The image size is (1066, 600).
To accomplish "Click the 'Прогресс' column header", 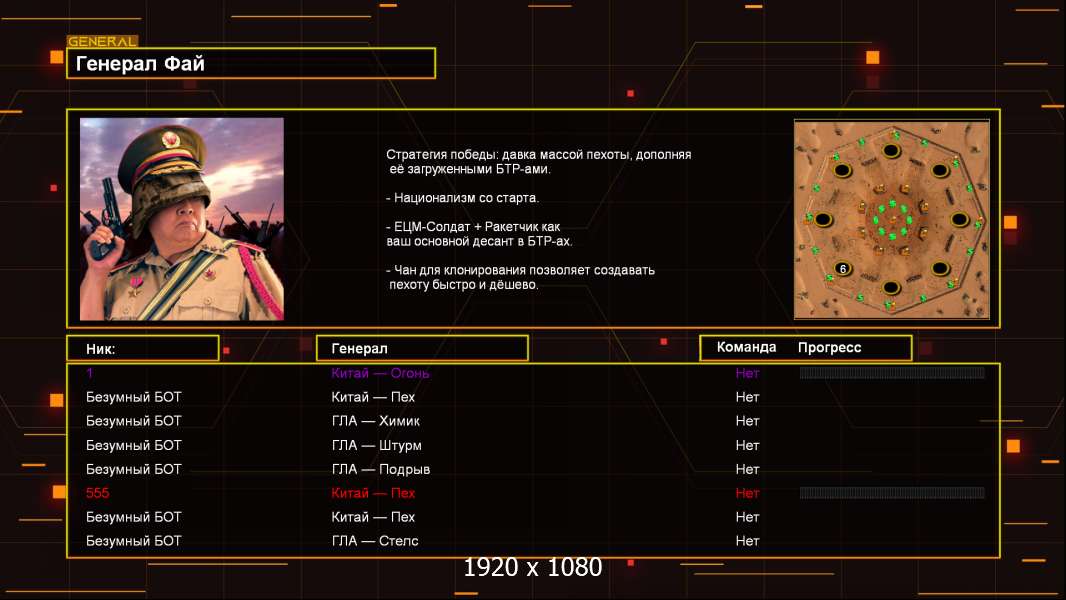I will pos(829,348).
